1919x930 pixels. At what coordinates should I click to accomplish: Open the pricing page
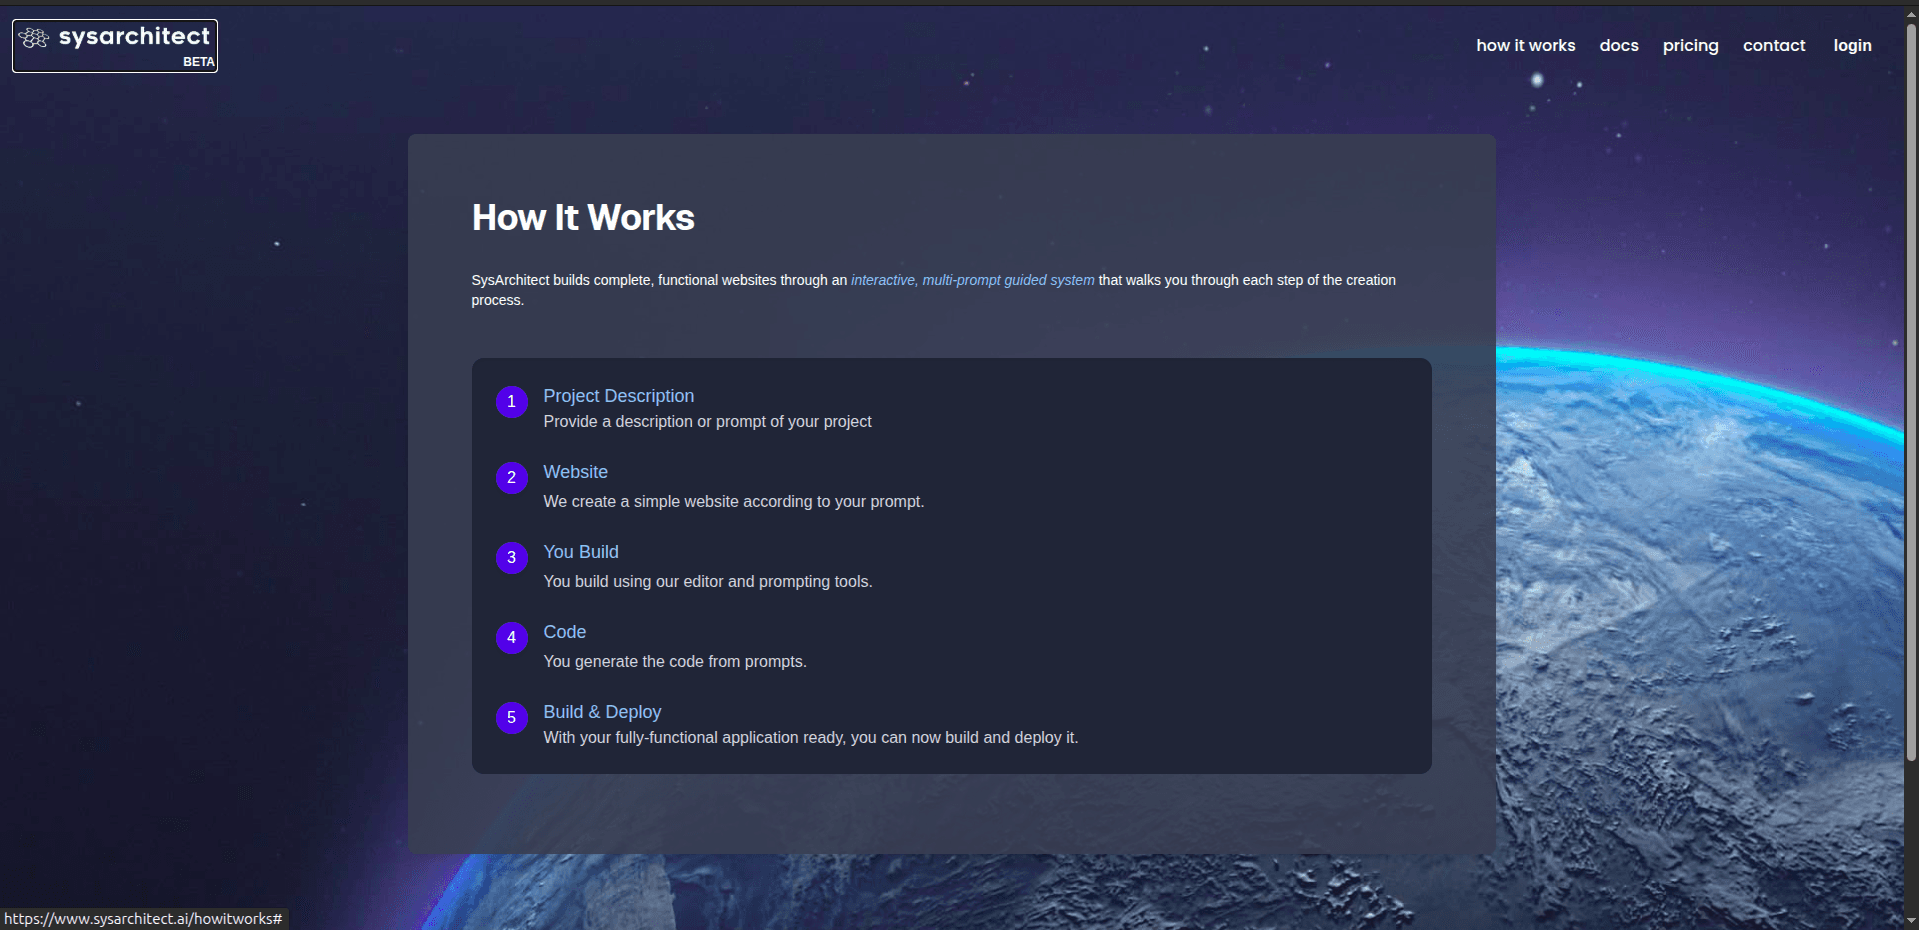[x=1690, y=46]
